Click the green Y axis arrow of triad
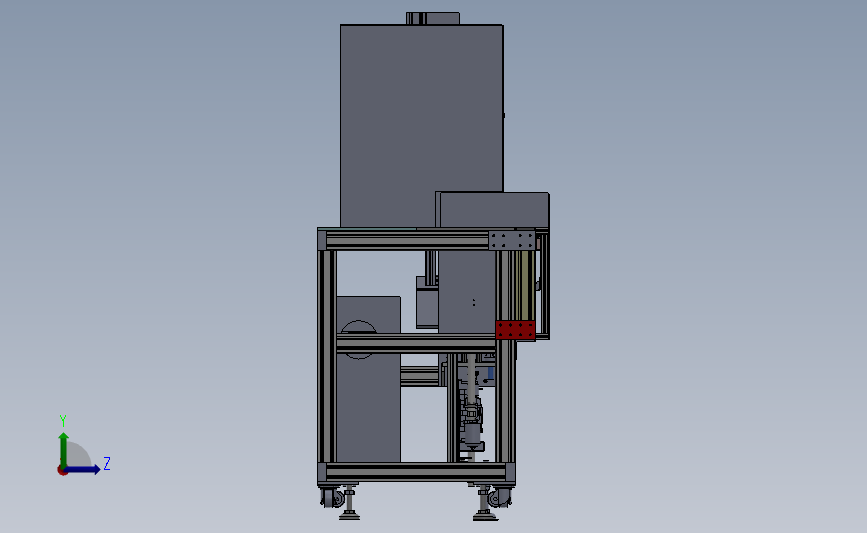This screenshot has width=867, height=533. [64, 449]
